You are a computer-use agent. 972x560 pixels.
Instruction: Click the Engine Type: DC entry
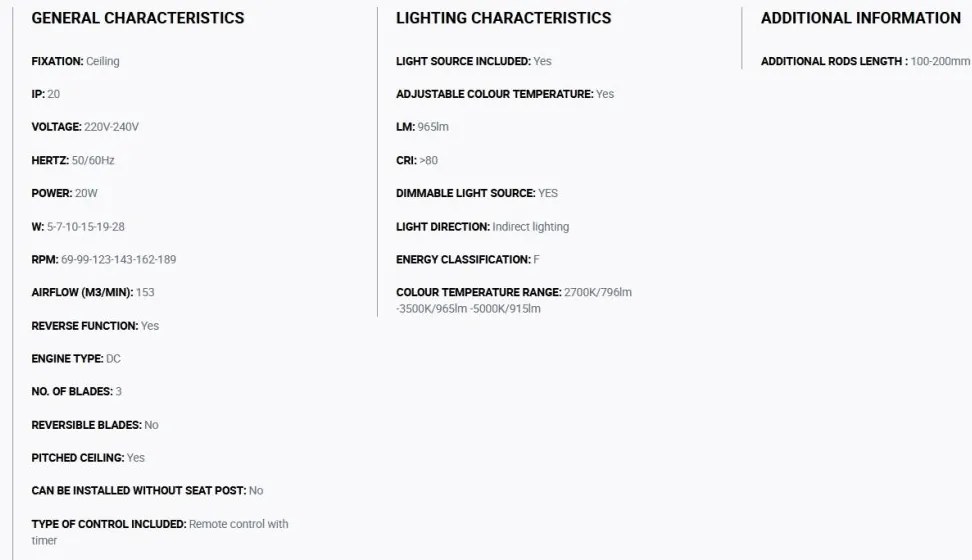click(x=76, y=359)
